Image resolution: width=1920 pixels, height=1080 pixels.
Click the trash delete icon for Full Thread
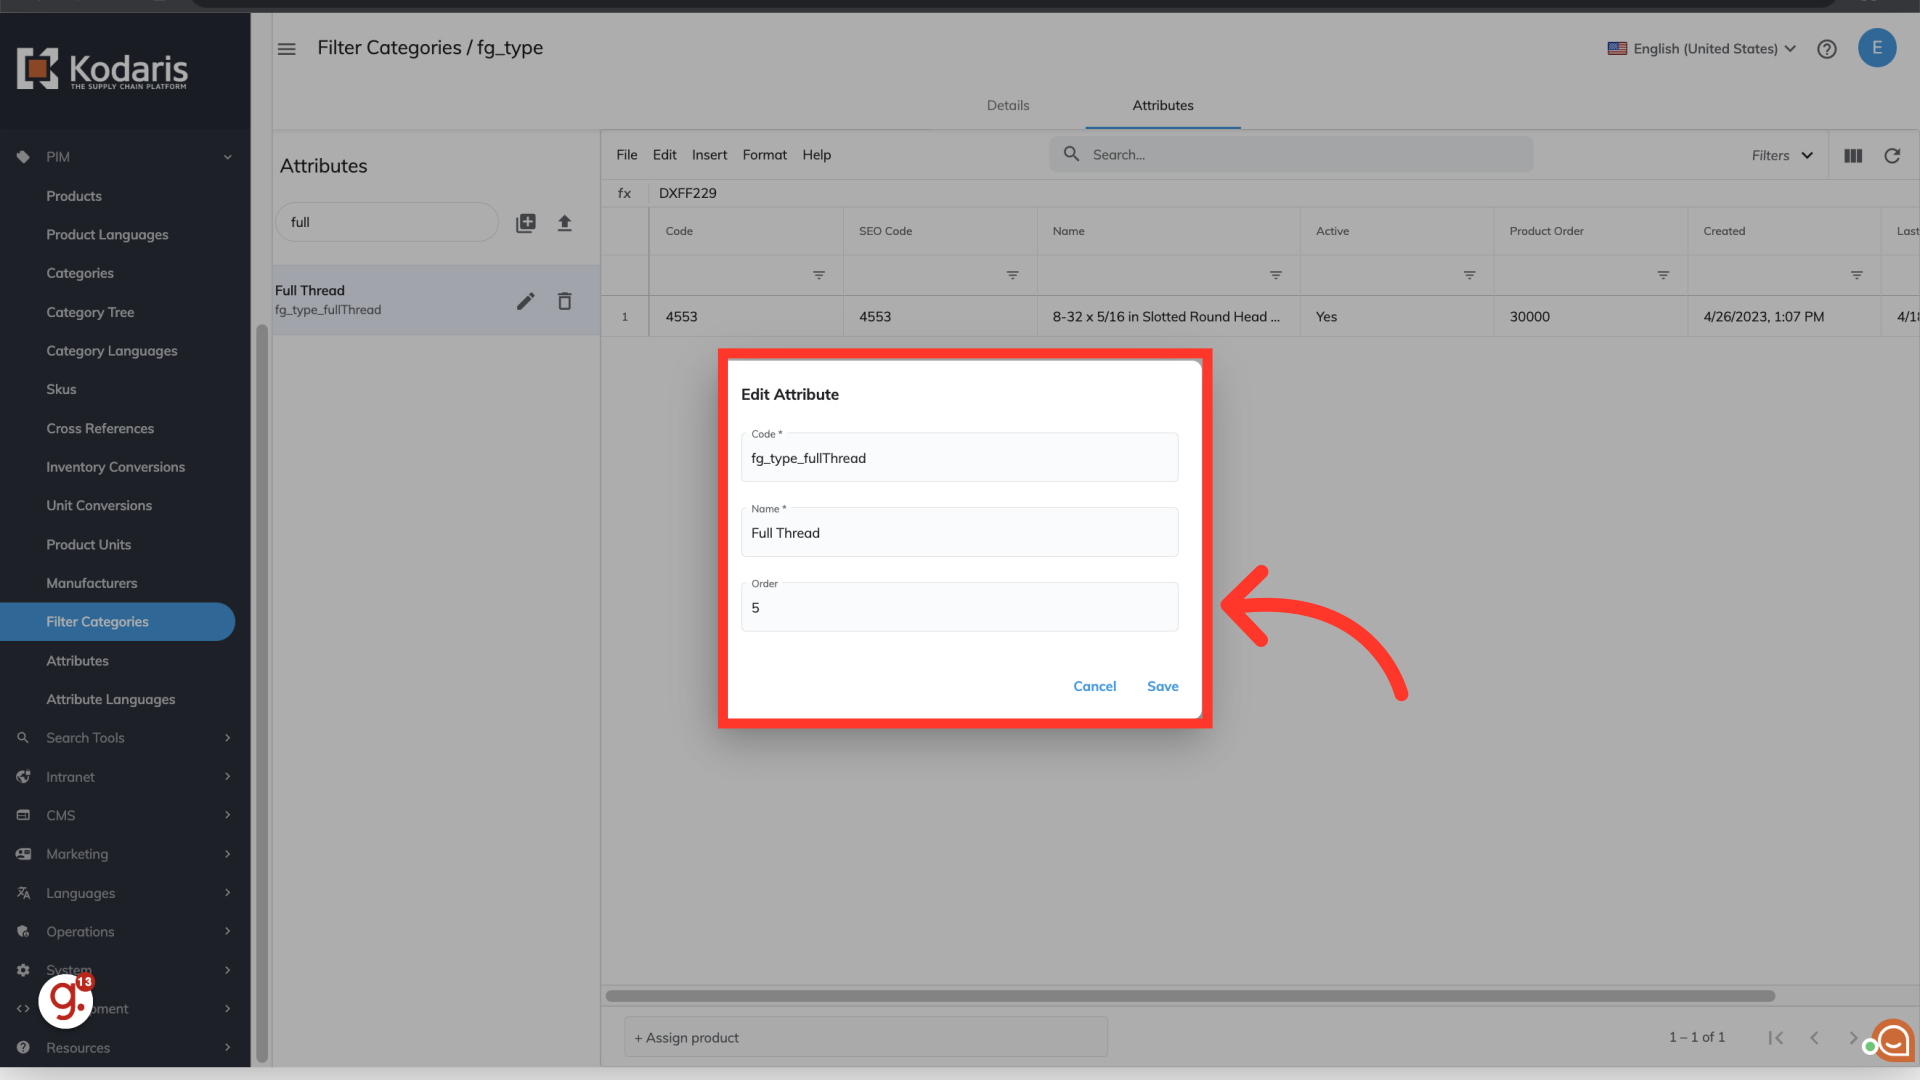564,301
